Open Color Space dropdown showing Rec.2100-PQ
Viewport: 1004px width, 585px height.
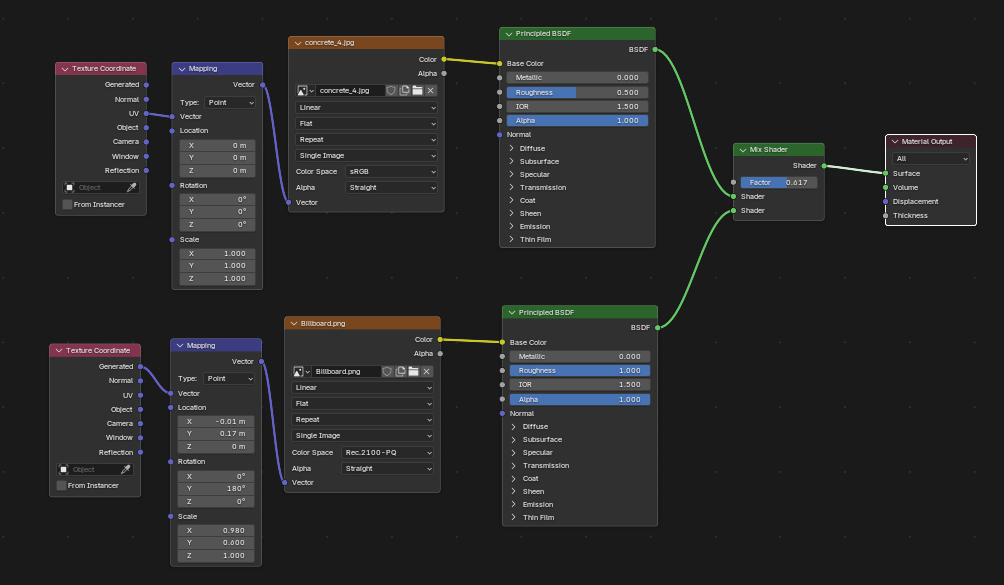(x=388, y=452)
